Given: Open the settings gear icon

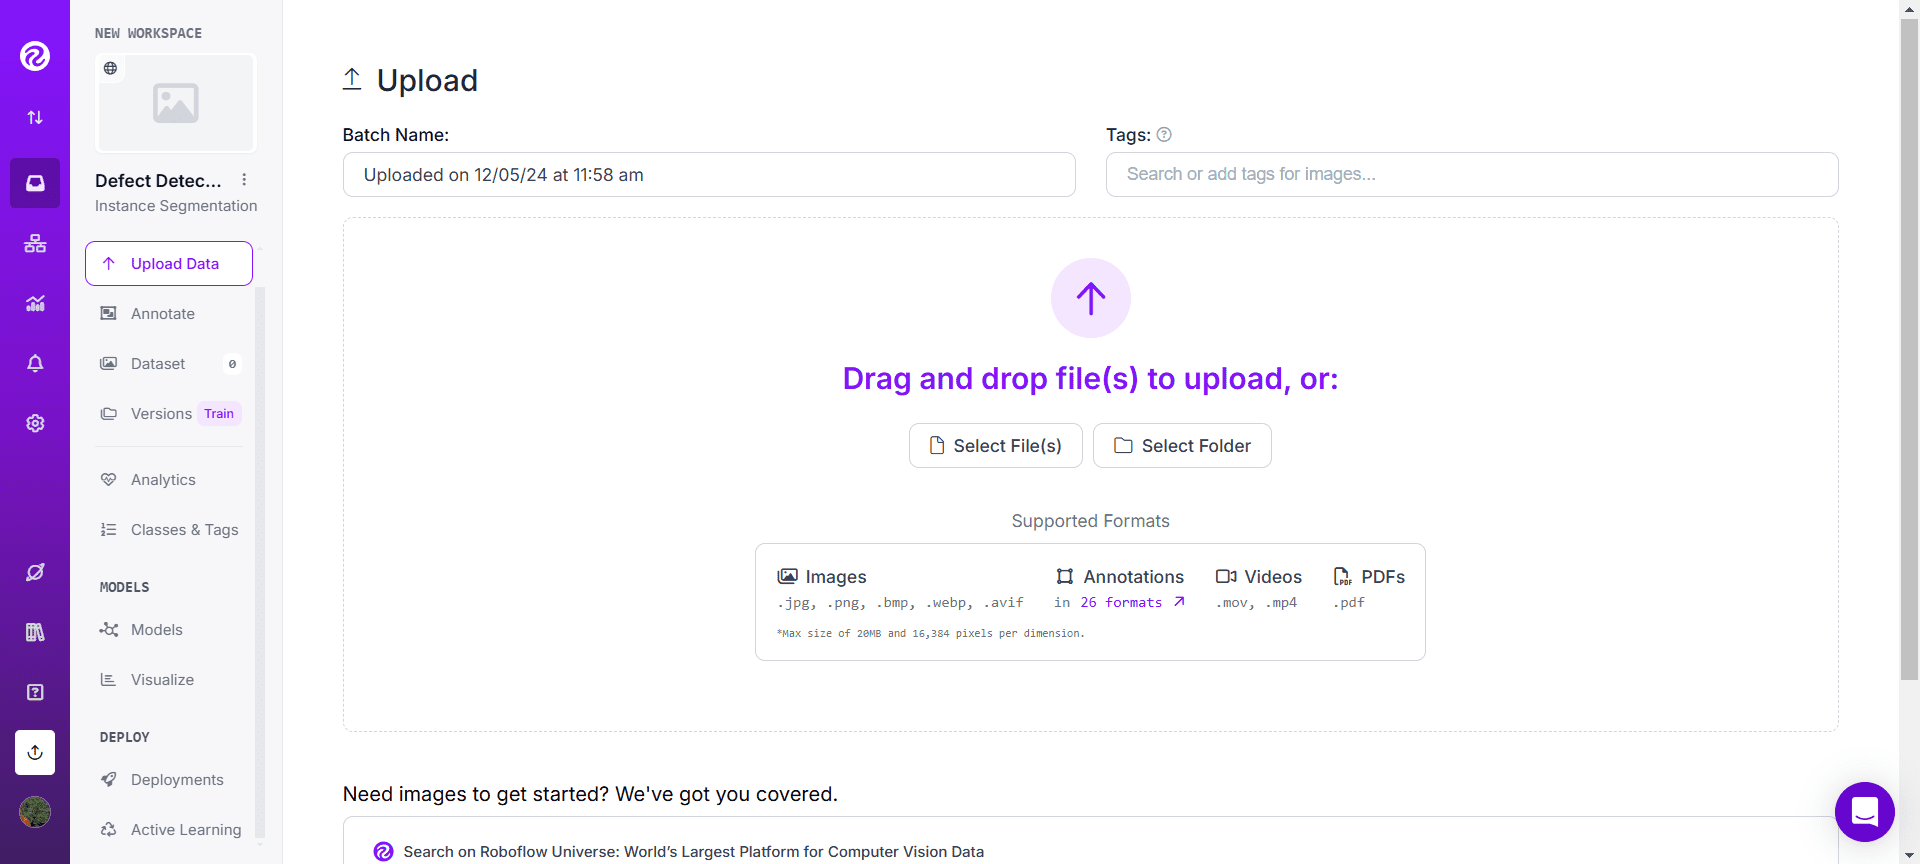Looking at the screenshot, I should click(35, 423).
